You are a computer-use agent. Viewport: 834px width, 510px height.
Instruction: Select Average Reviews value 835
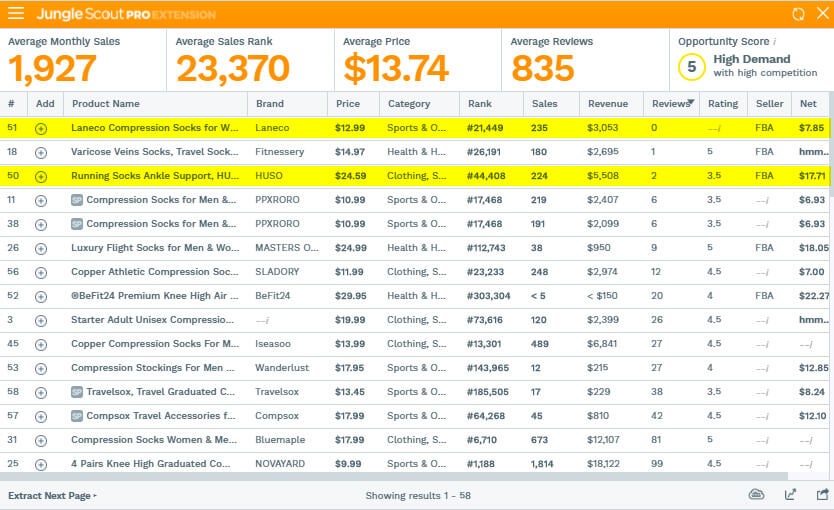point(543,69)
